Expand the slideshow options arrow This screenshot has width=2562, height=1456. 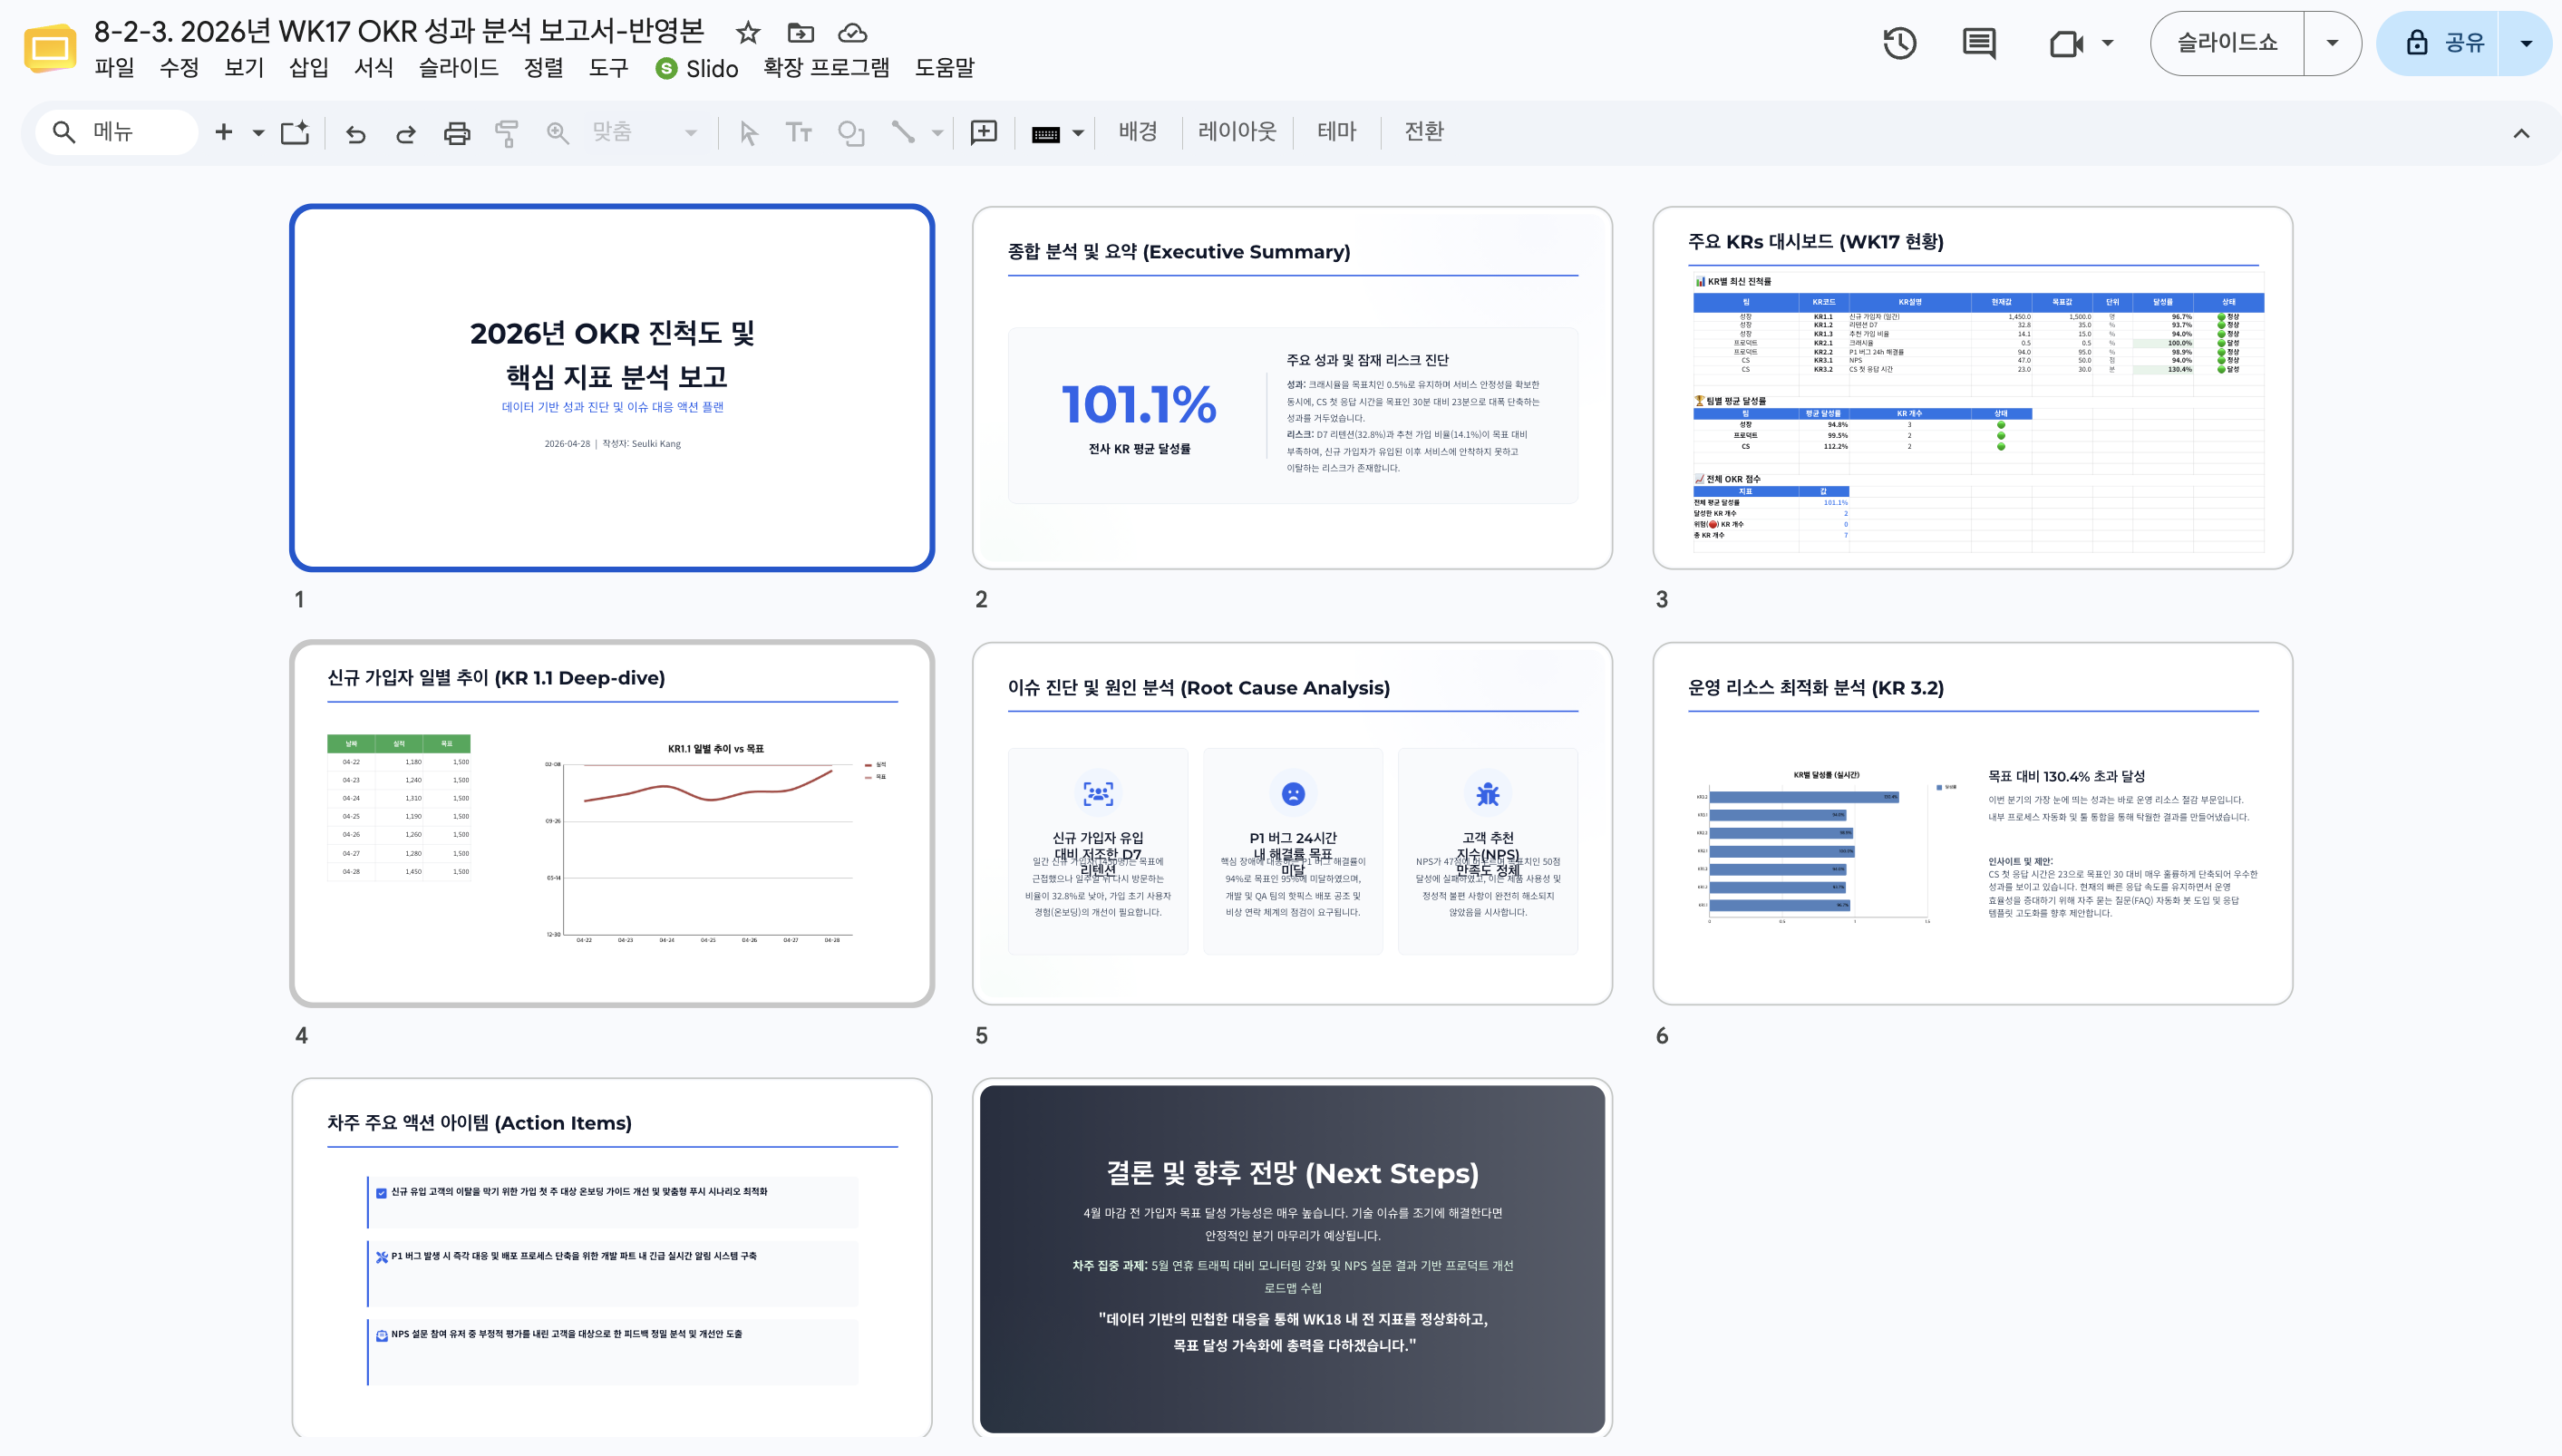click(2332, 43)
